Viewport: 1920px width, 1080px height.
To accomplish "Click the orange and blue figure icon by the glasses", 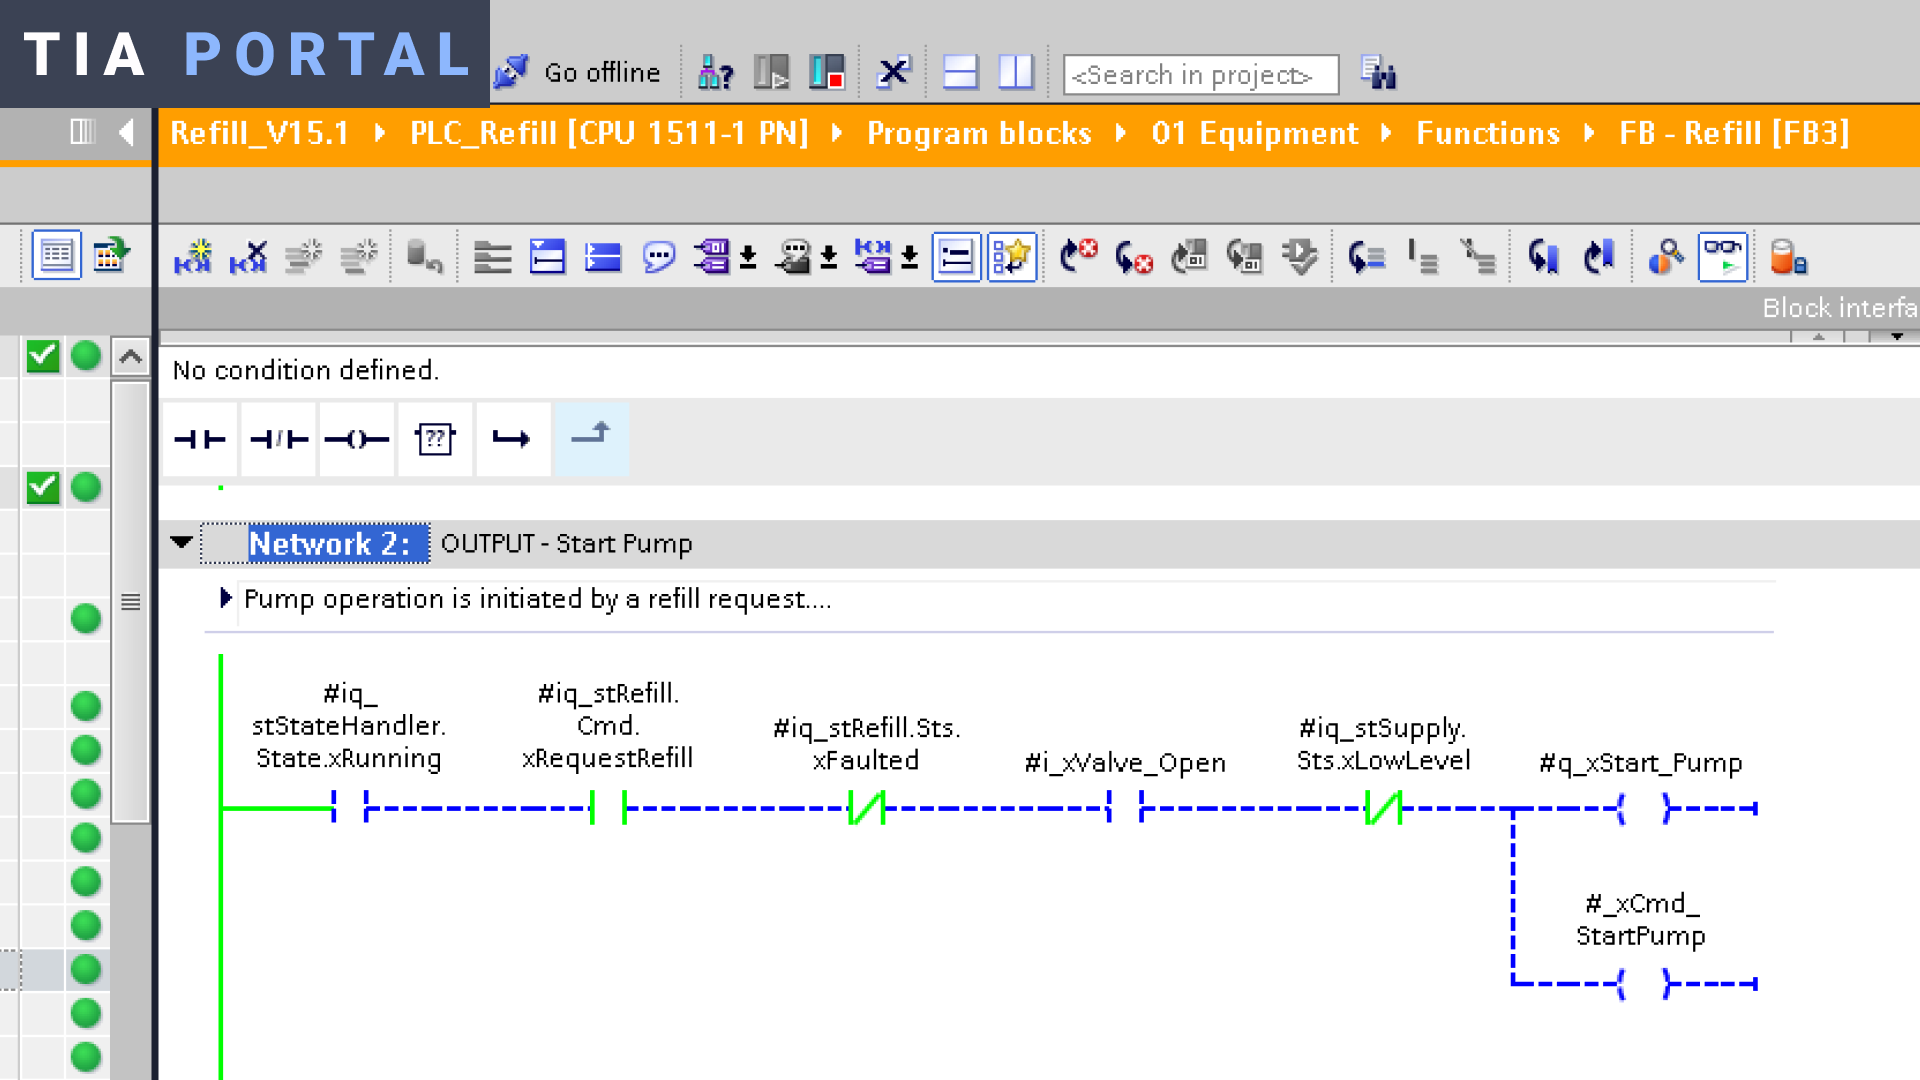I will point(1666,257).
